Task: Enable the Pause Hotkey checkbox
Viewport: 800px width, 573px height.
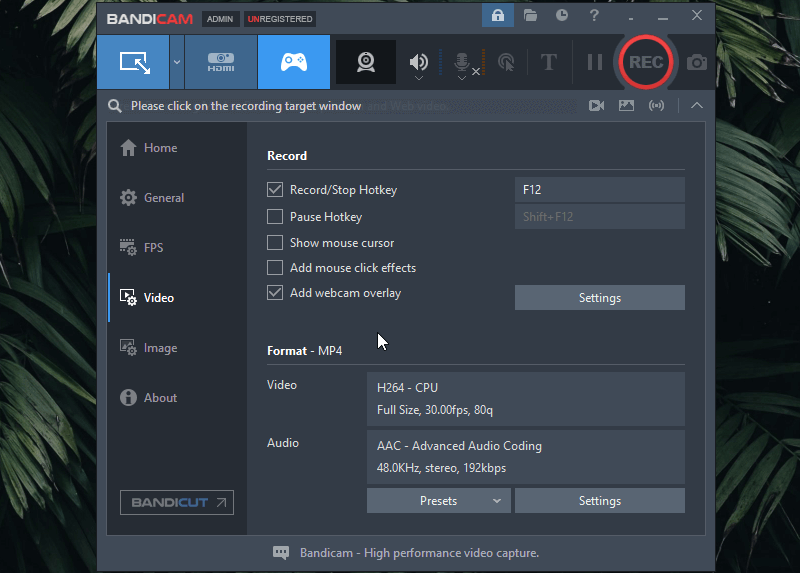Action: tap(275, 217)
